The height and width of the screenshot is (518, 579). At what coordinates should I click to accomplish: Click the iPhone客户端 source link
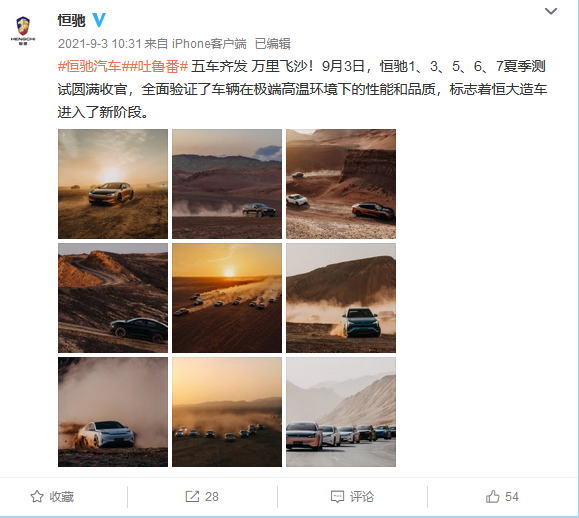(209, 44)
